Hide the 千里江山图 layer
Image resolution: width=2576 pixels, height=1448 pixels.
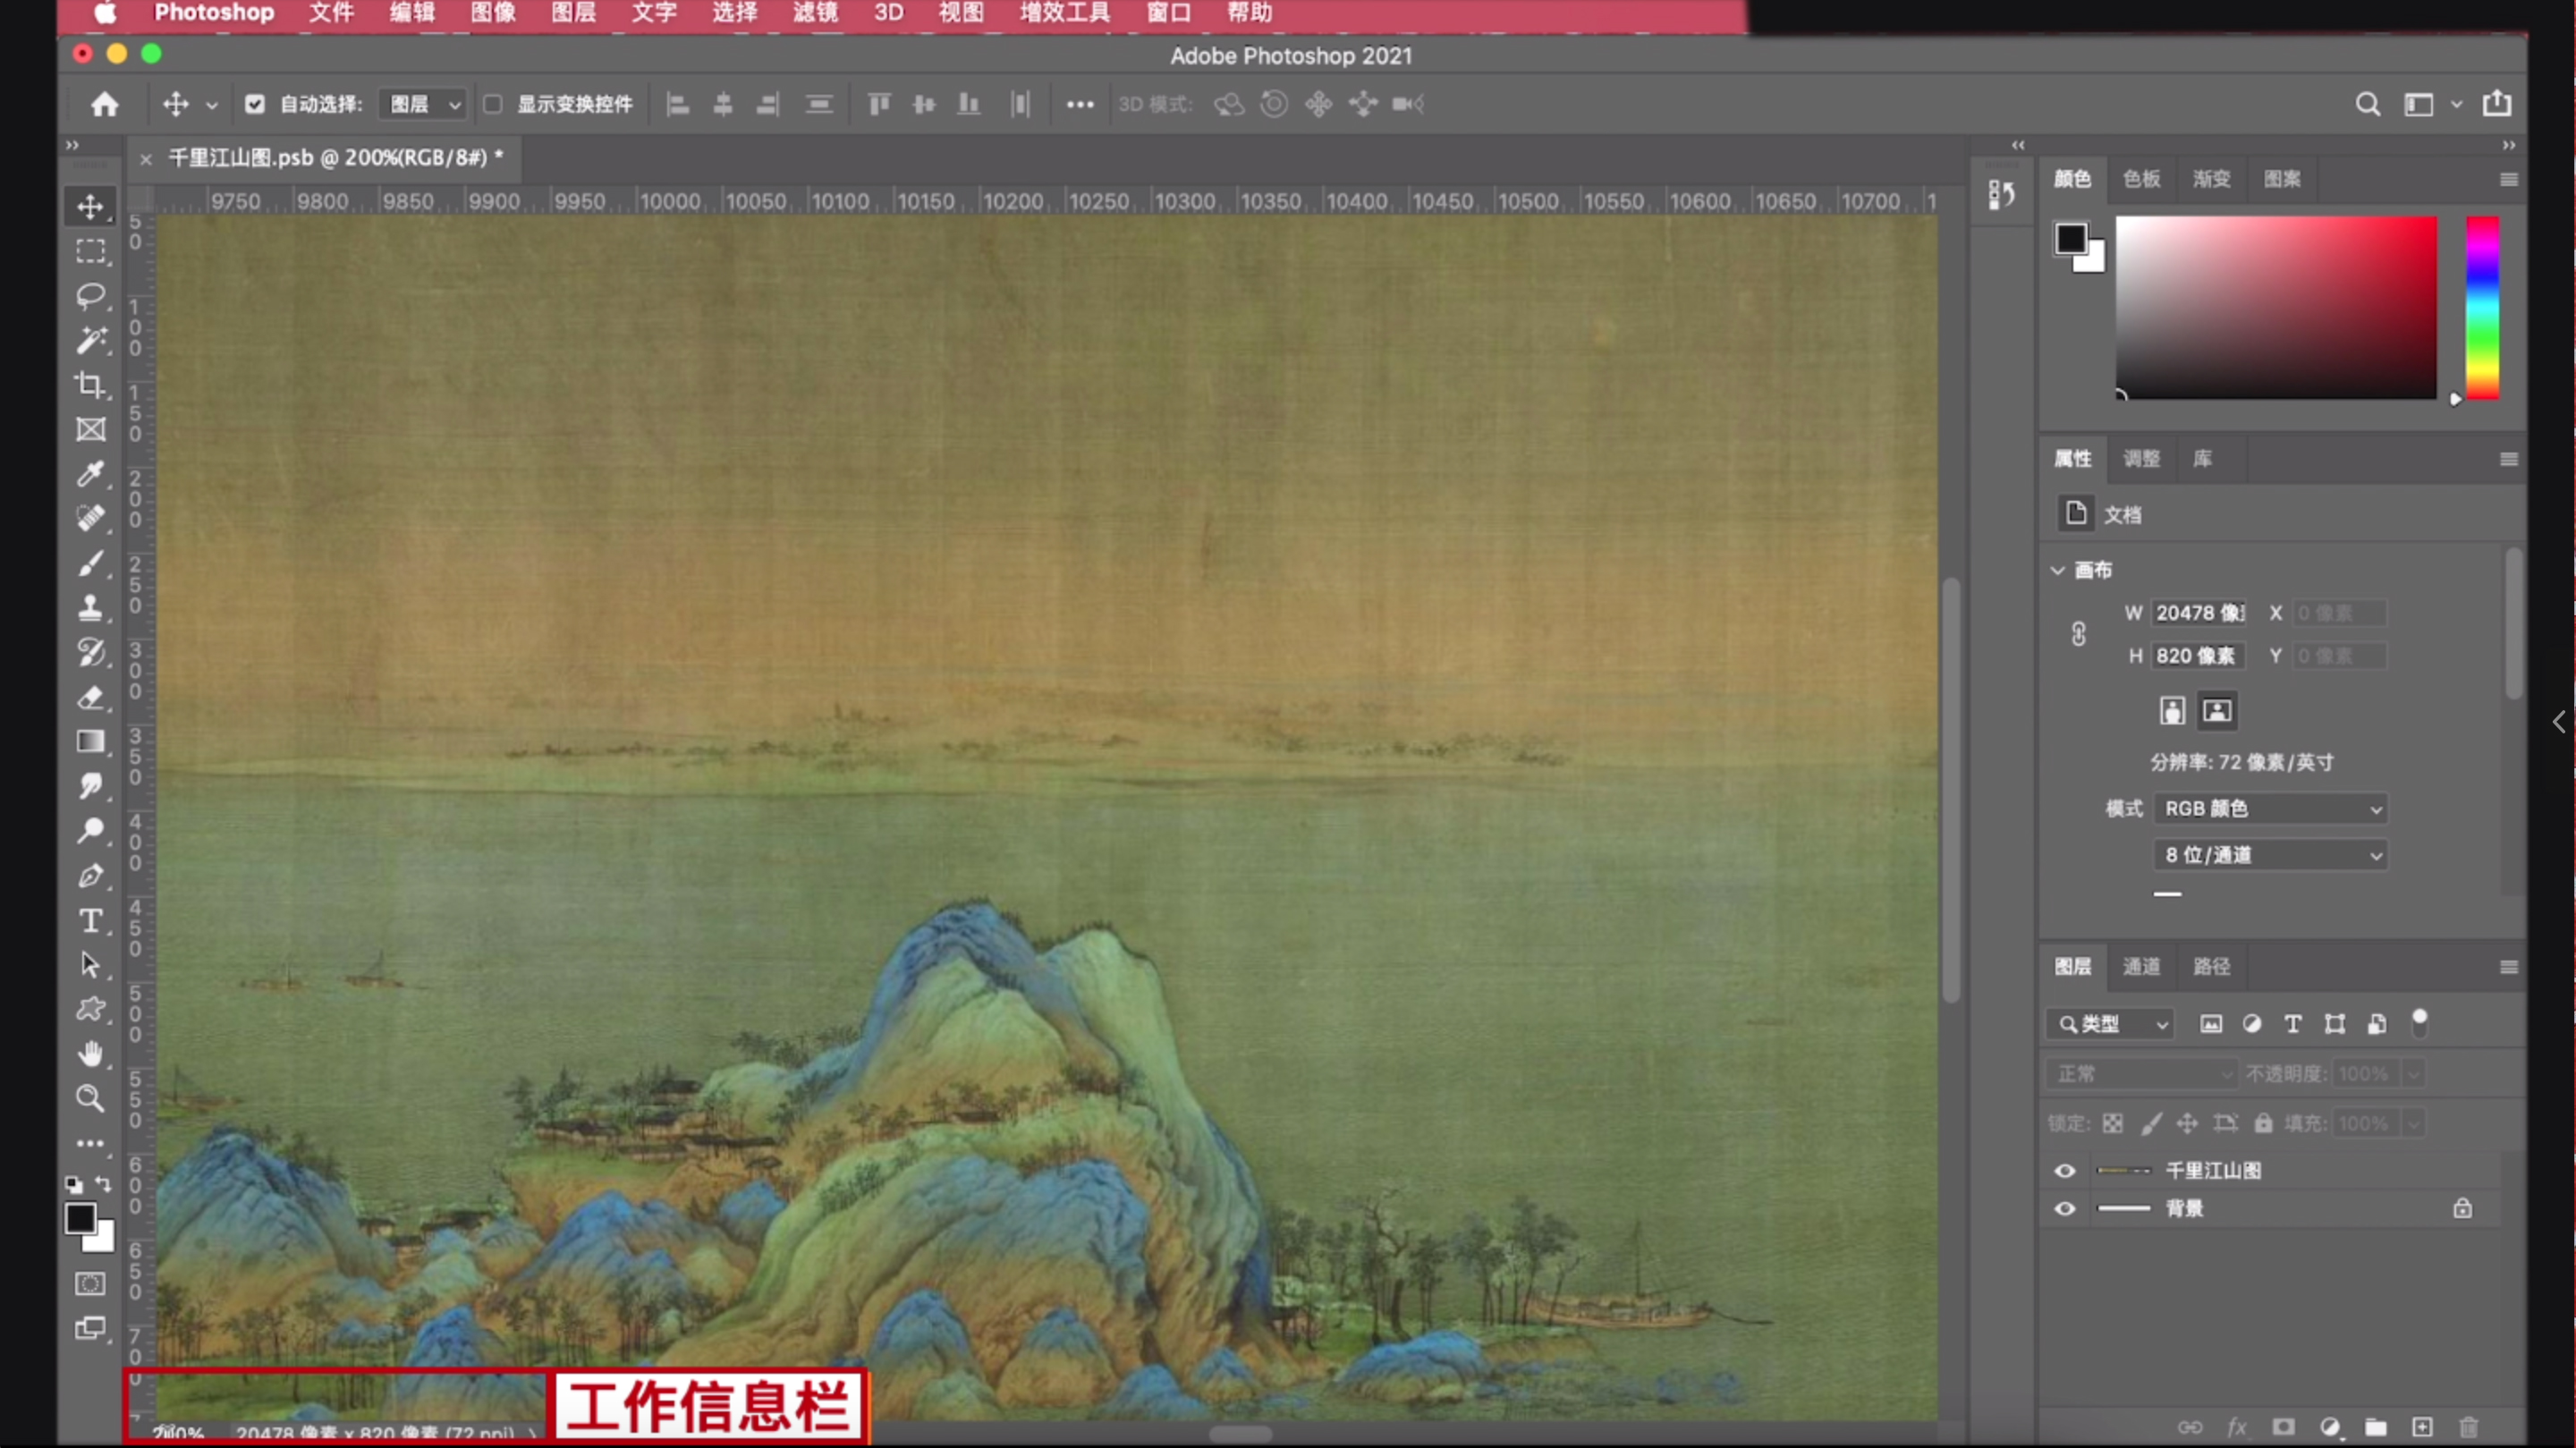2065,1171
